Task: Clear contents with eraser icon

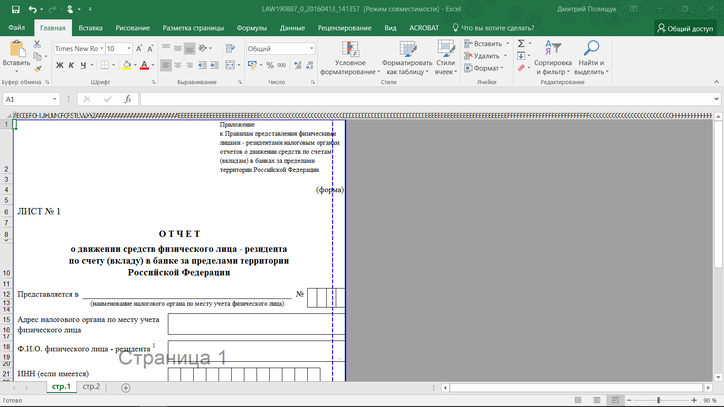Action: click(x=521, y=68)
